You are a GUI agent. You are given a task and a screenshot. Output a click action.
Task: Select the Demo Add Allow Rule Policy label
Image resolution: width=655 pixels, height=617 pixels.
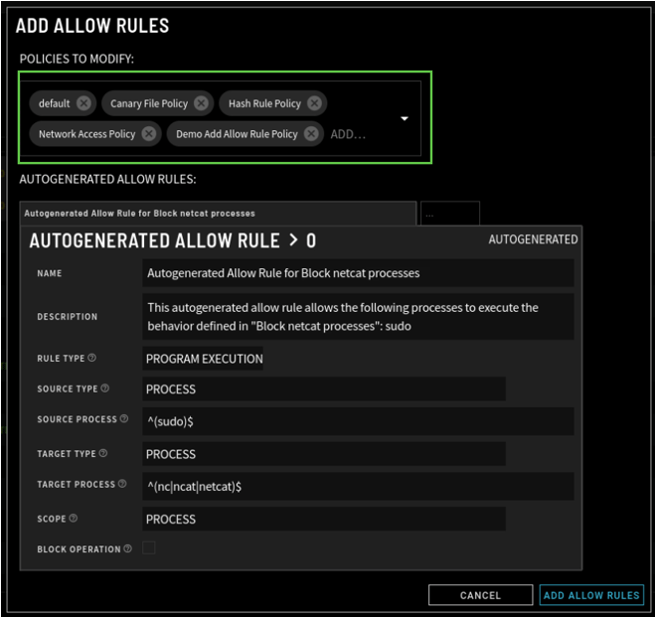tap(237, 134)
